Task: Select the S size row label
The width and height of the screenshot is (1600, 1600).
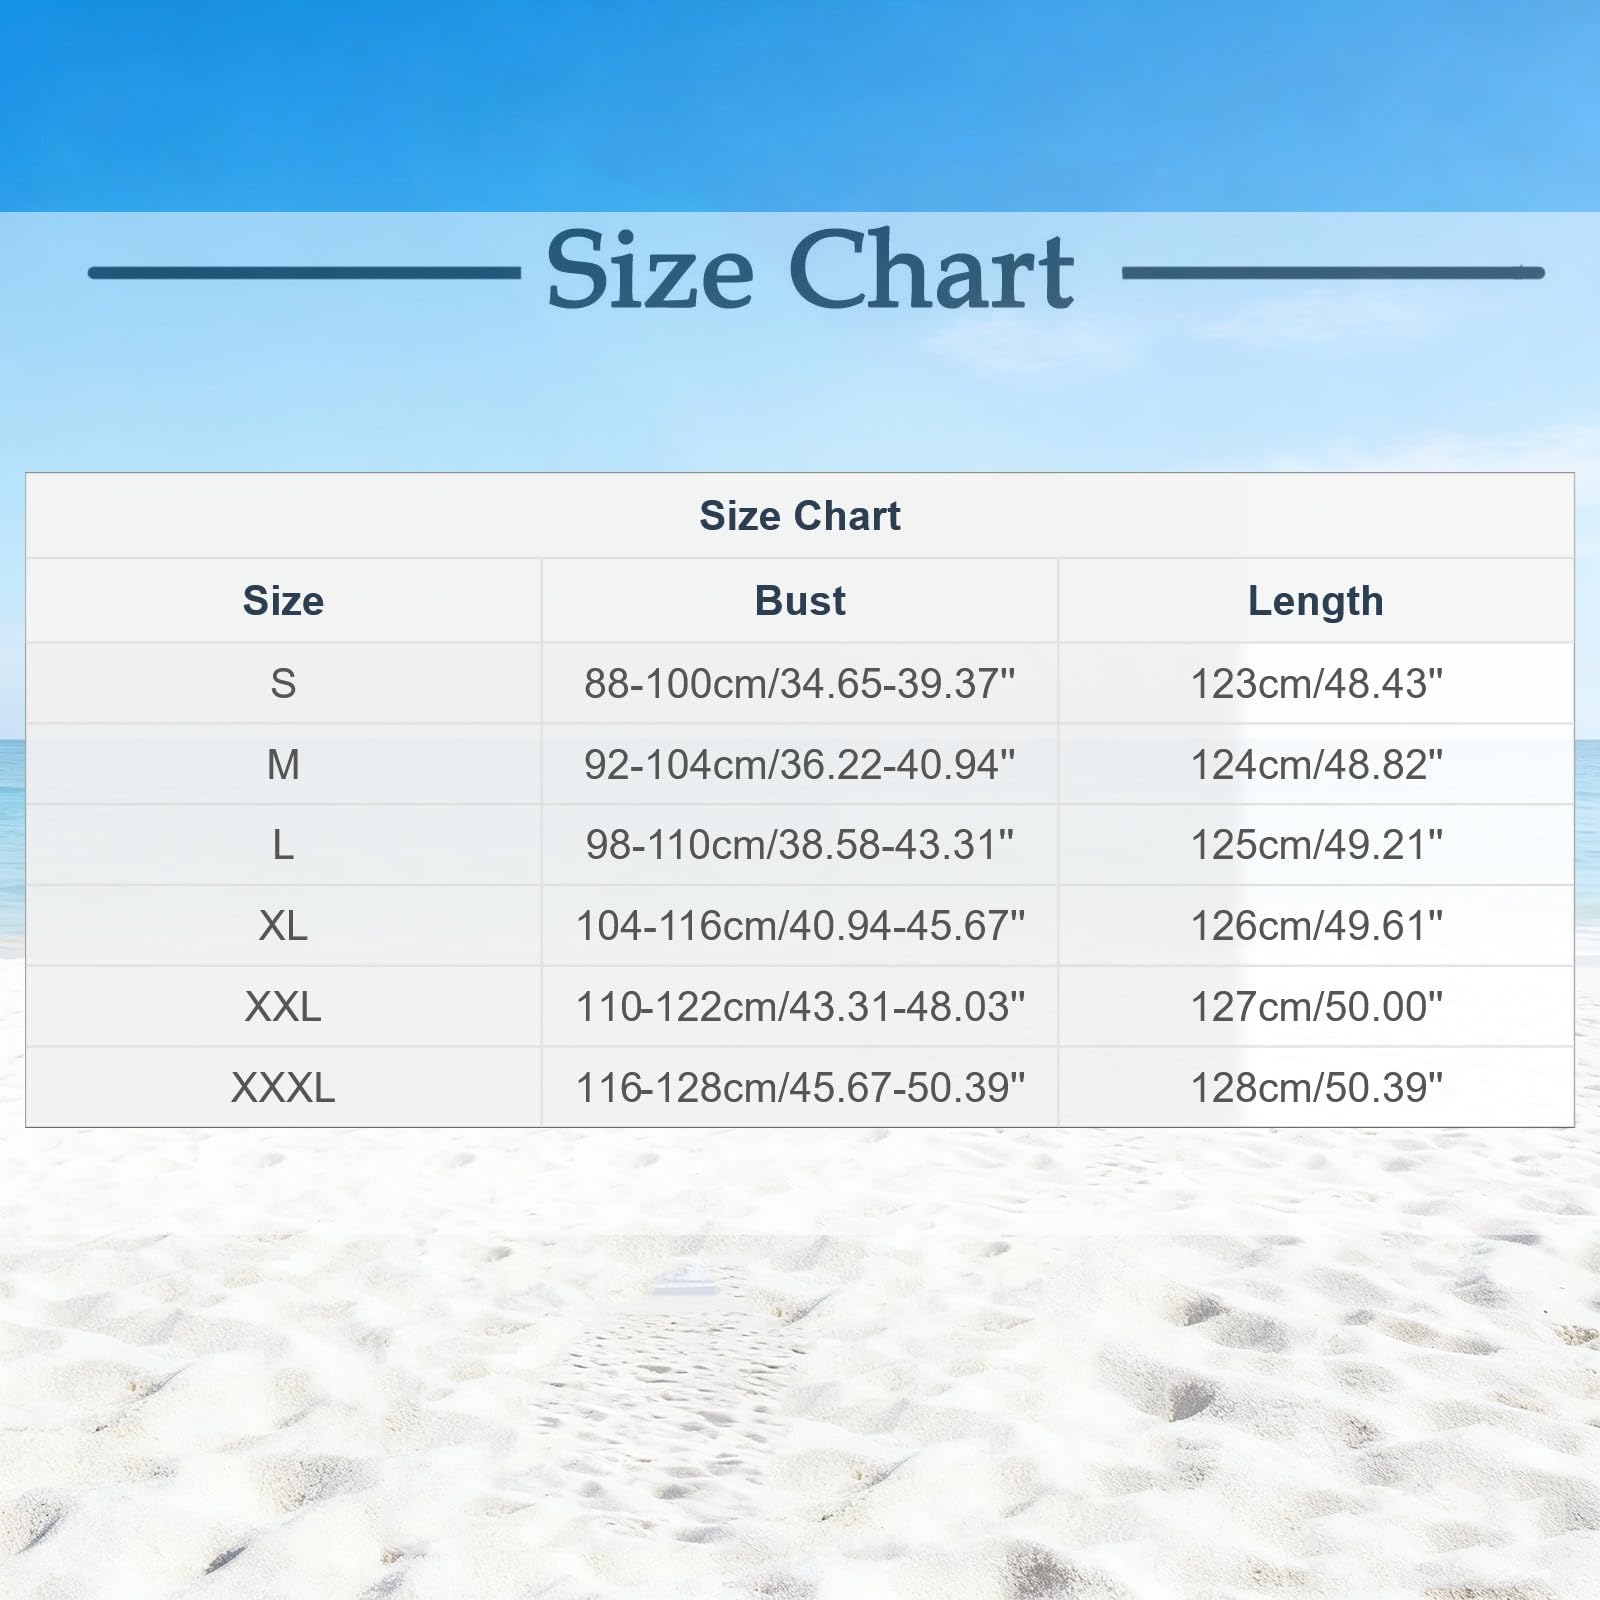Action: point(283,684)
